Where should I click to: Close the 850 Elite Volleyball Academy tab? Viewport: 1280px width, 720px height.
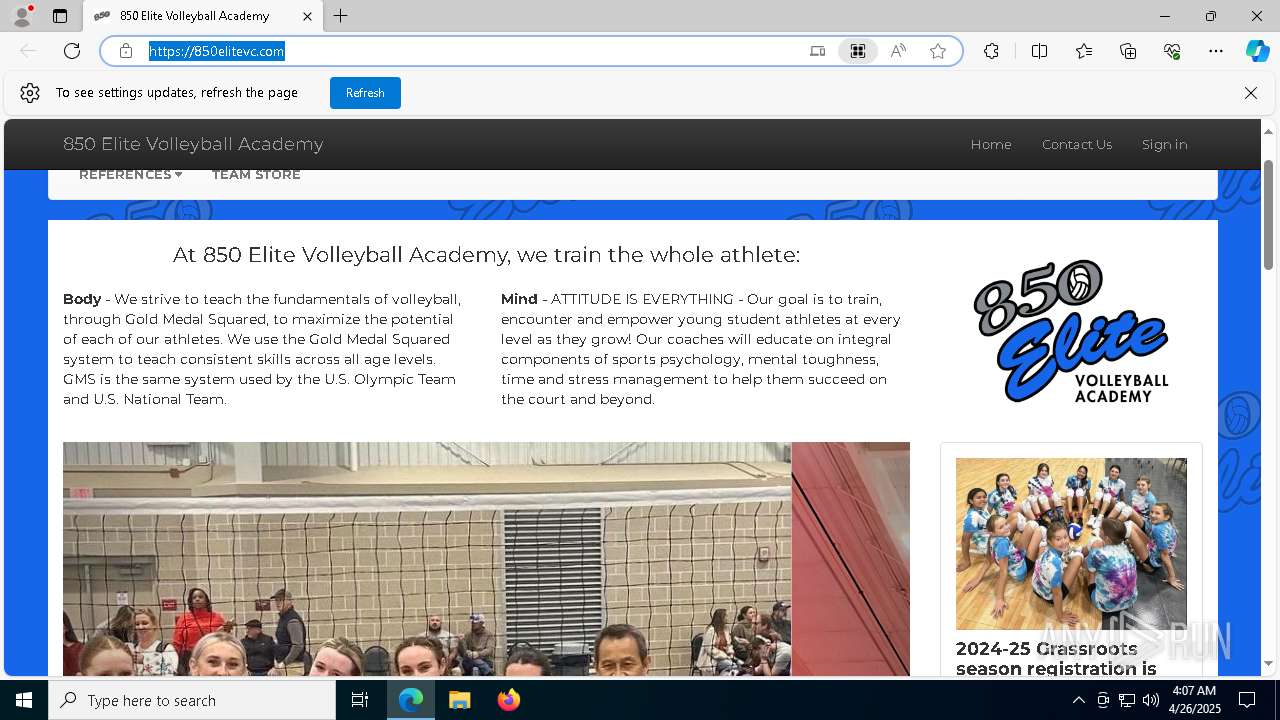pyautogui.click(x=307, y=16)
